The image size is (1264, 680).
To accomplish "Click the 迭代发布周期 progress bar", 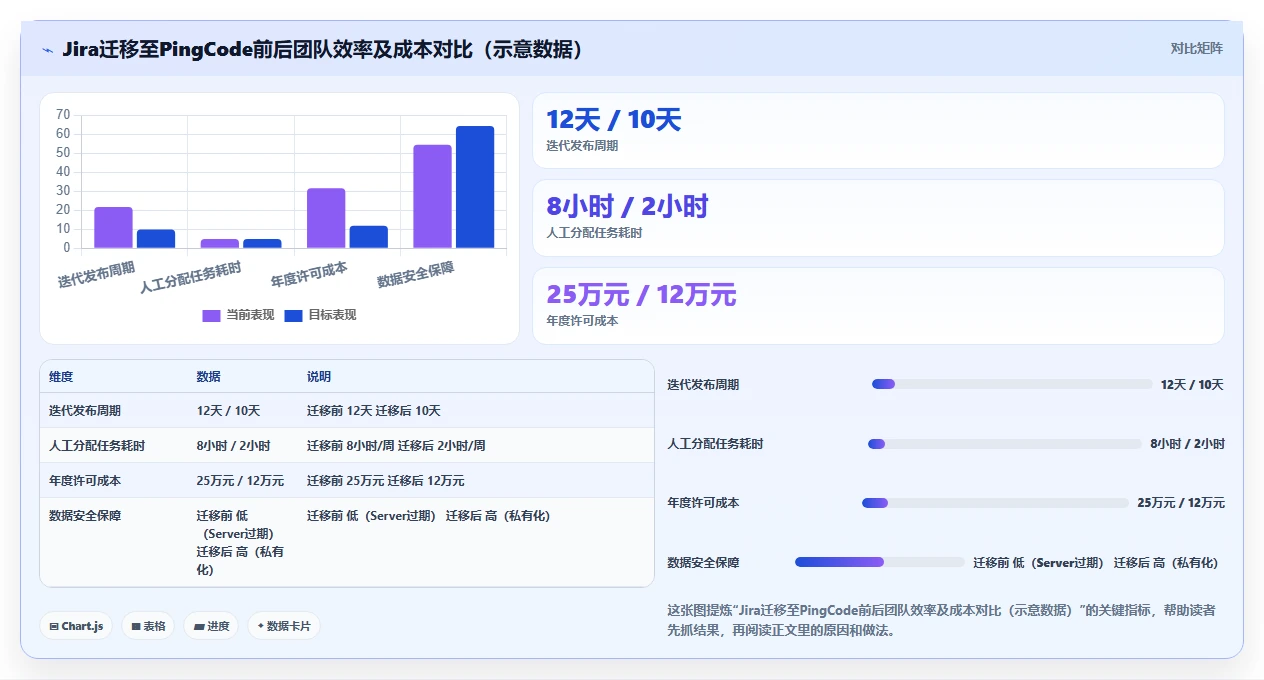I will point(1012,384).
